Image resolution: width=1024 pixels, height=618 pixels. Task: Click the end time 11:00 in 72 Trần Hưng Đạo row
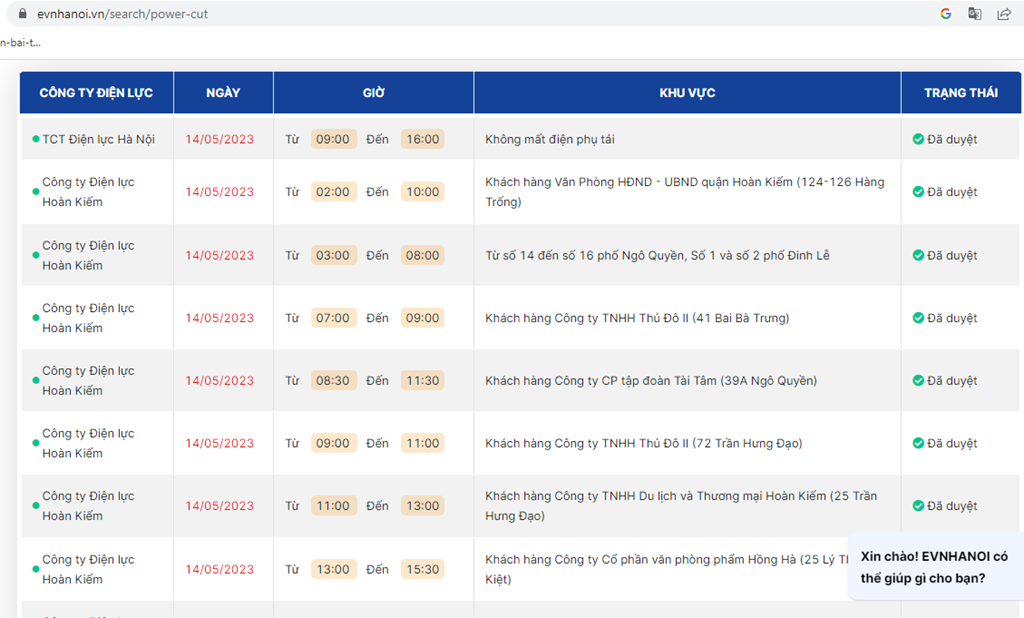click(x=423, y=444)
